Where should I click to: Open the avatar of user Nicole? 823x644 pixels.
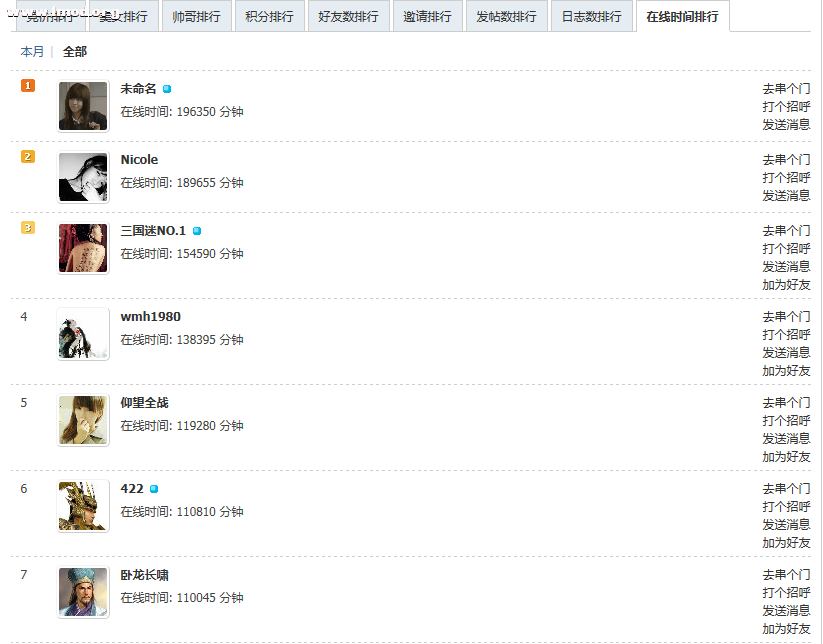click(83, 177)
